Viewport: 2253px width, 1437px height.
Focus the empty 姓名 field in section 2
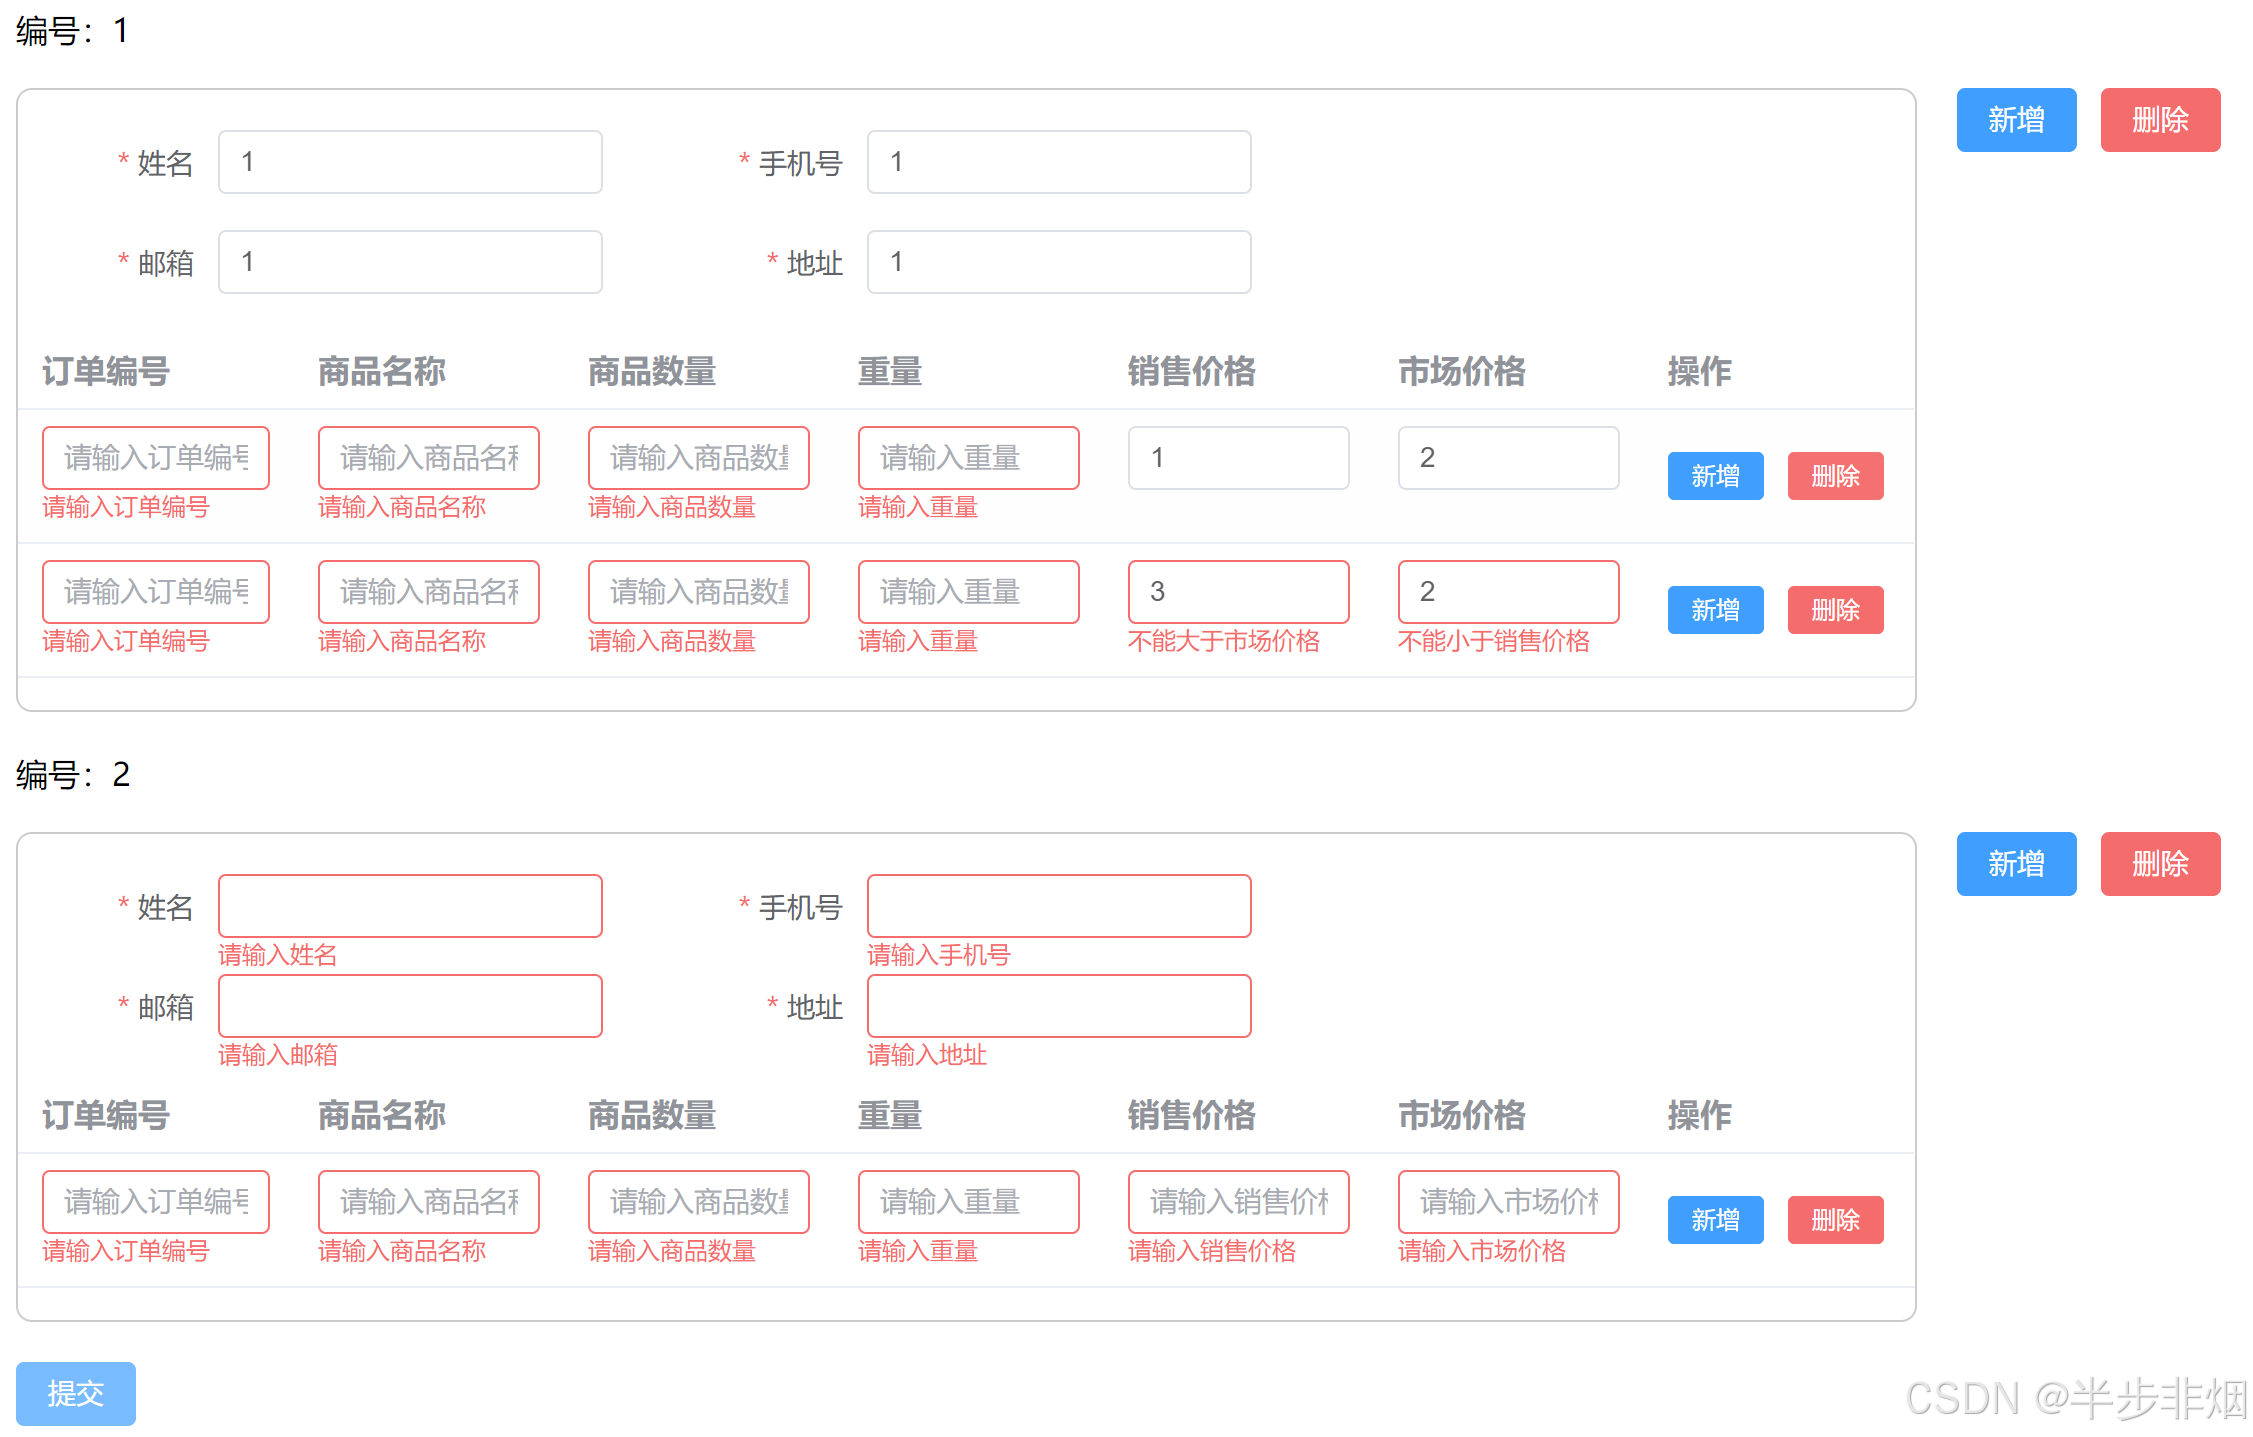click(x=410, y=906)
